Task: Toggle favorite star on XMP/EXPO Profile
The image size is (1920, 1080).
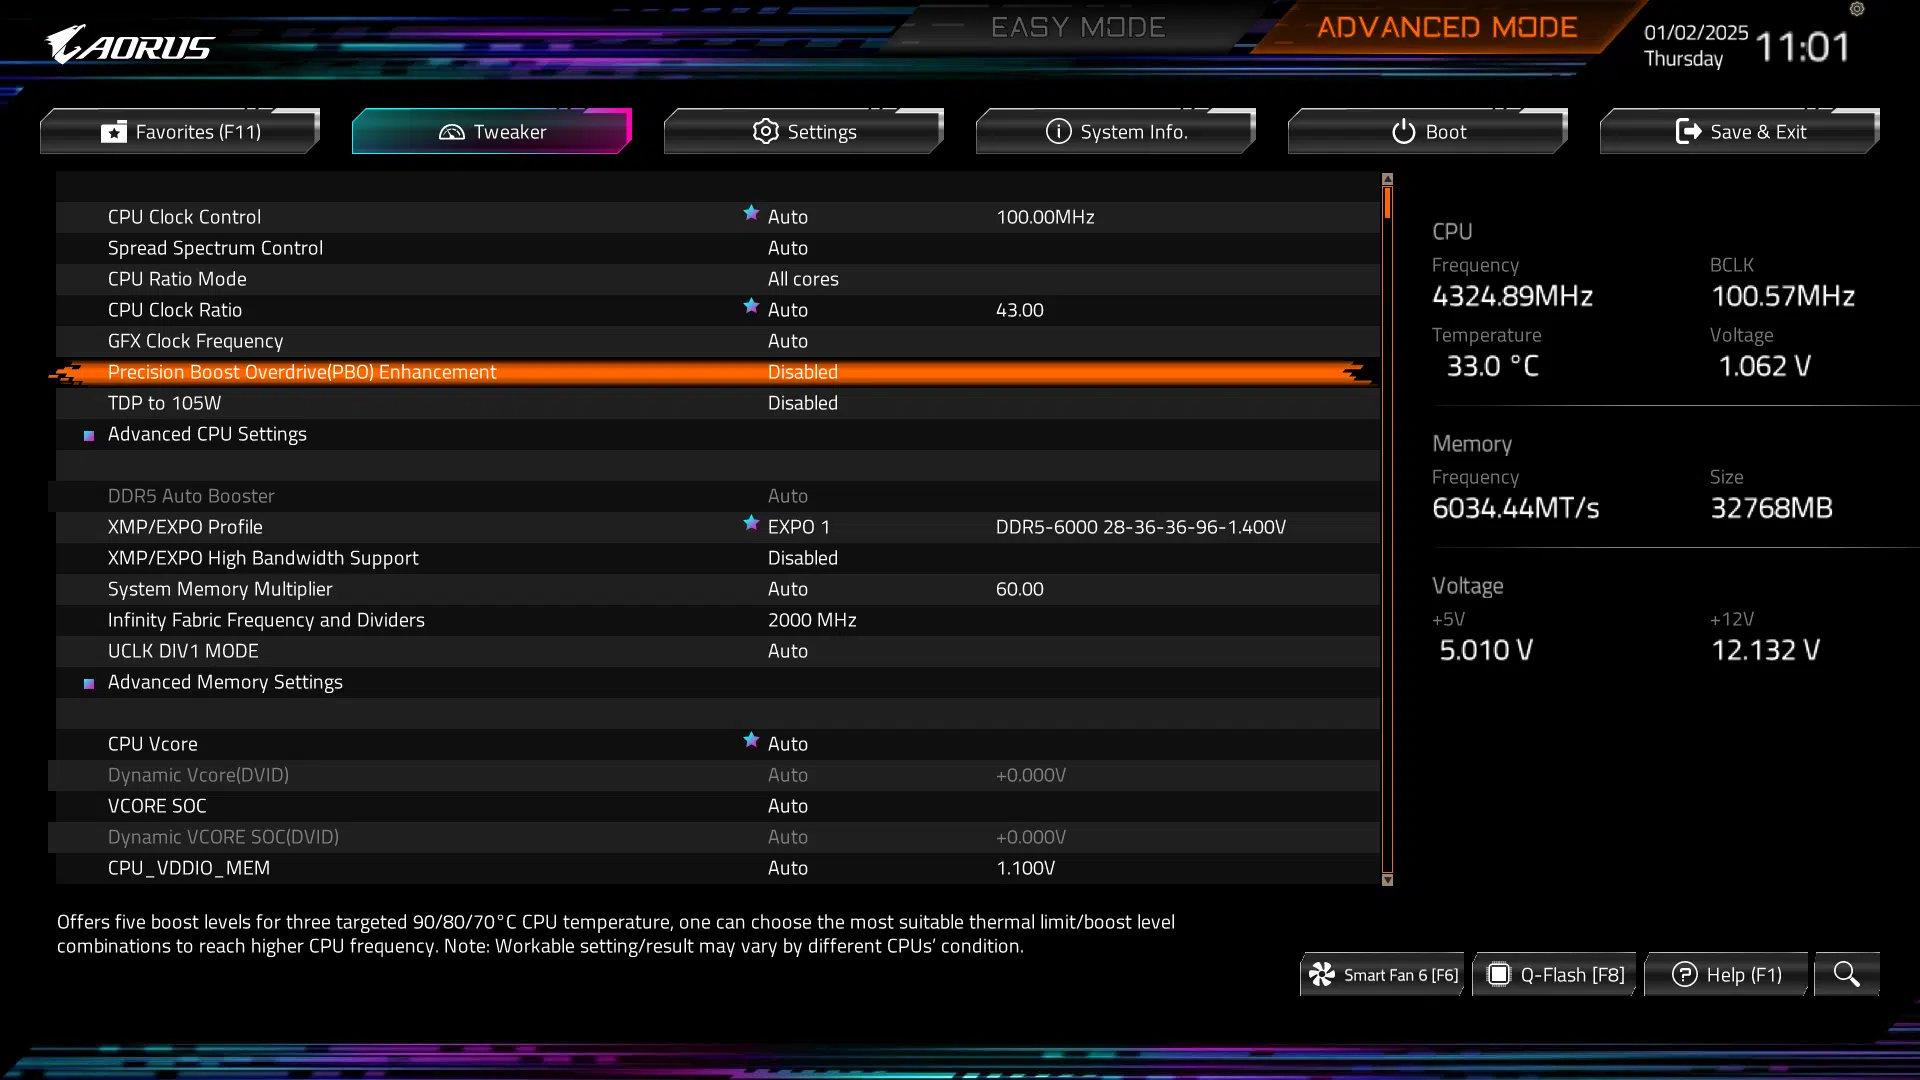Action: (751, 523)
